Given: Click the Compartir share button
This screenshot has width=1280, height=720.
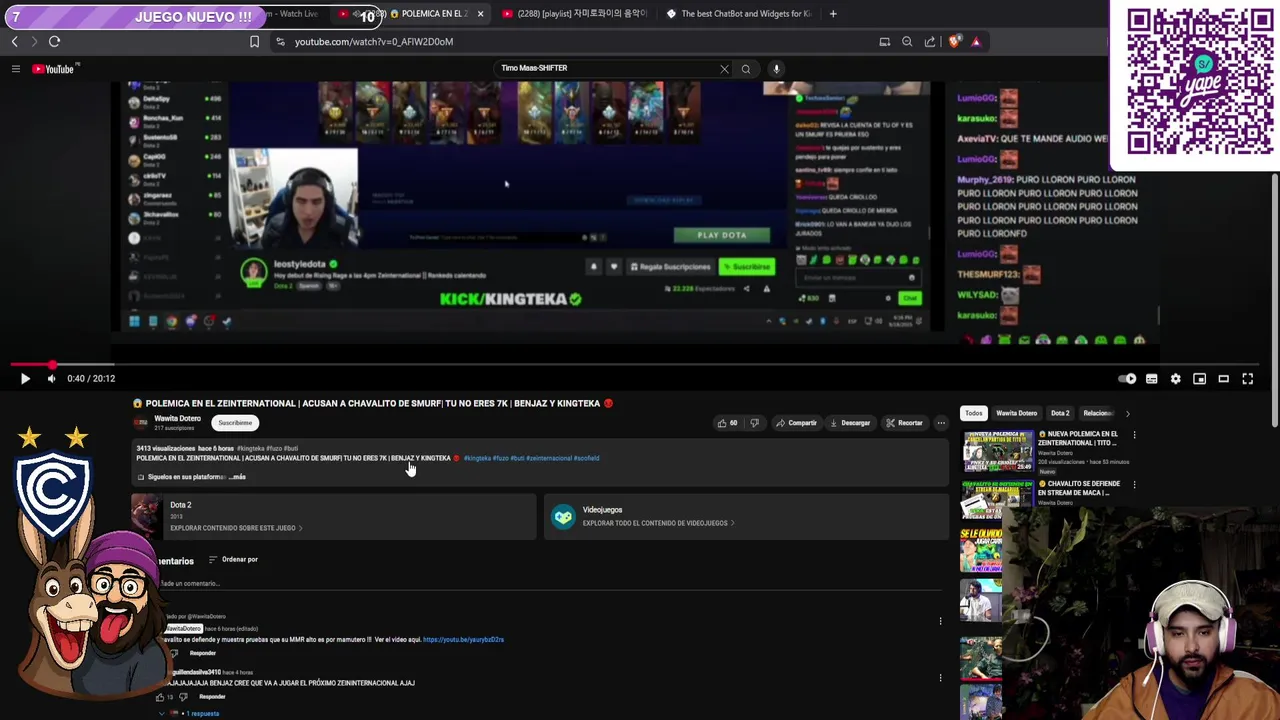Looking at the screenshot, I should tap(796, 423).
